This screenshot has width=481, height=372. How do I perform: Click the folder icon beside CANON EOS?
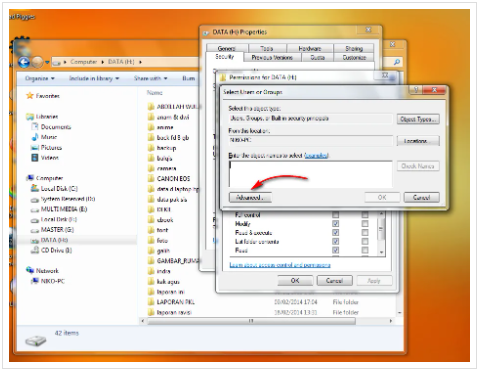[x=151, y=179]
